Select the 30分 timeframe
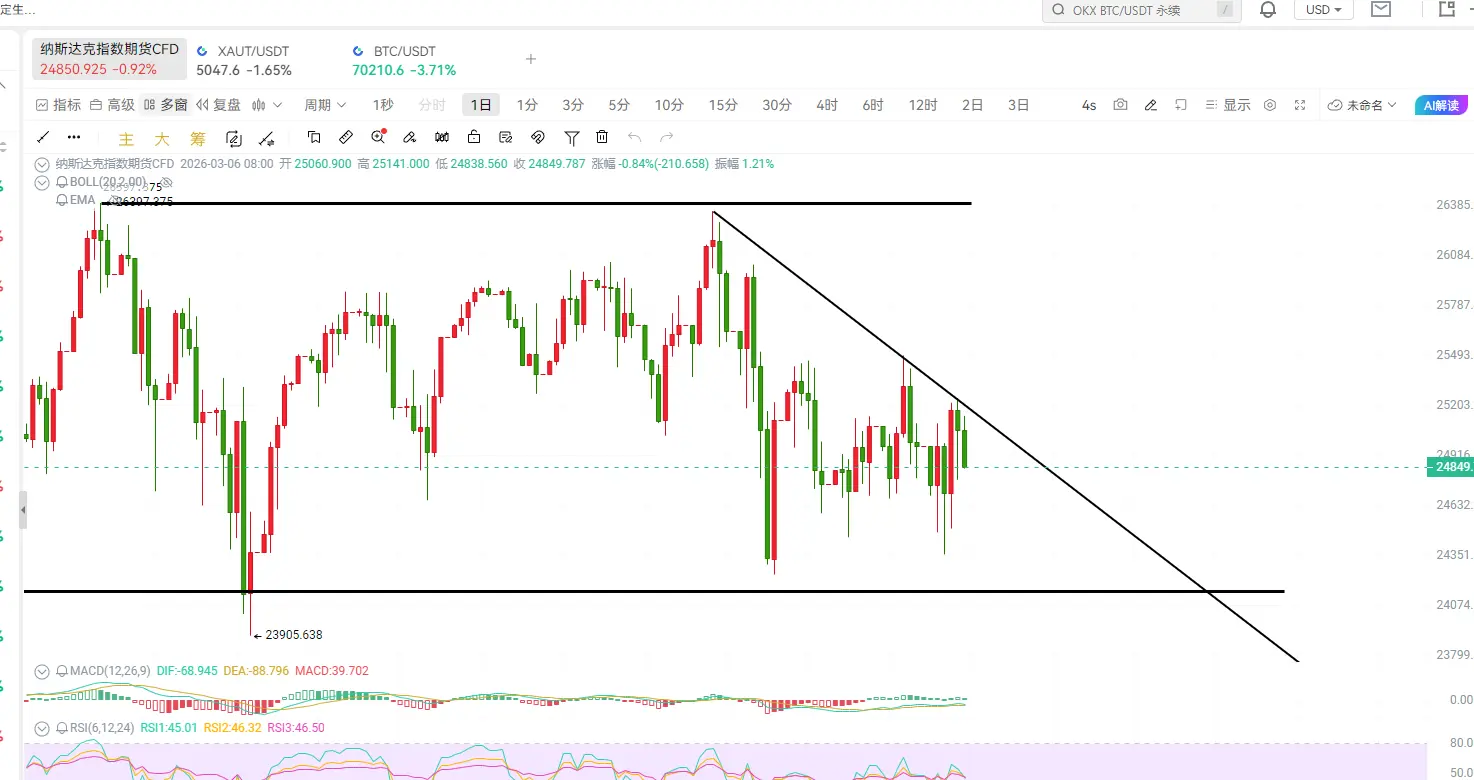Screen dimensions: 1474x780 coord(777,105)
